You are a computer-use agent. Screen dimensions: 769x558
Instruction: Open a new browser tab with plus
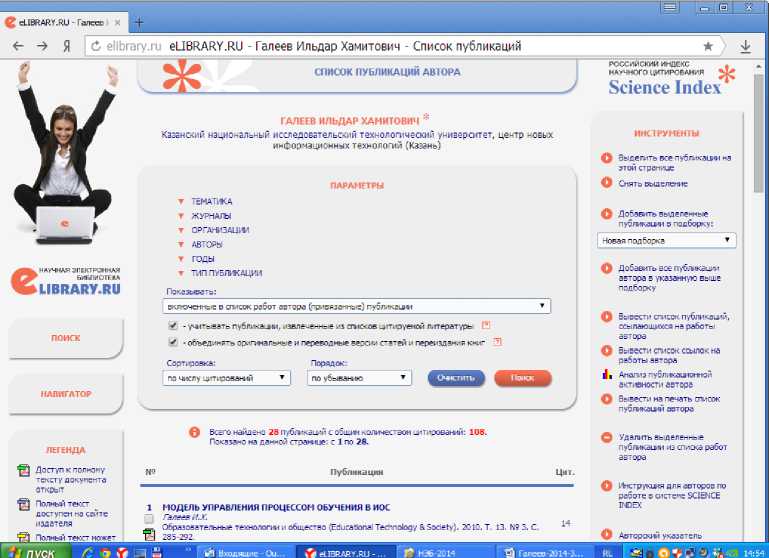pos(139,22)
